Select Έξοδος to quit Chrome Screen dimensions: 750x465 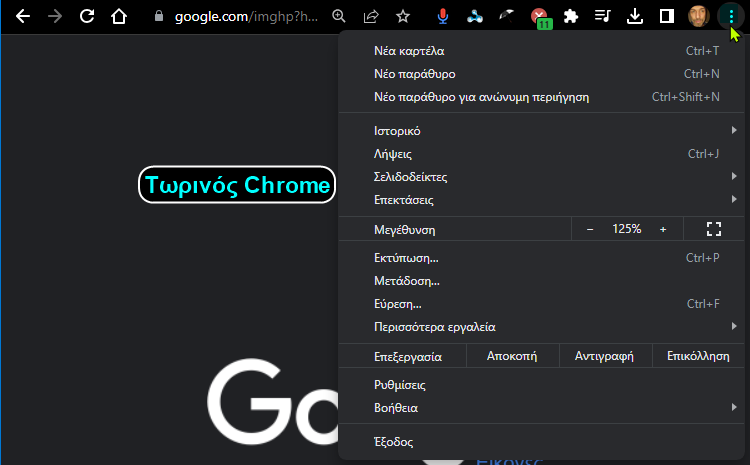(x=541, y=442)
